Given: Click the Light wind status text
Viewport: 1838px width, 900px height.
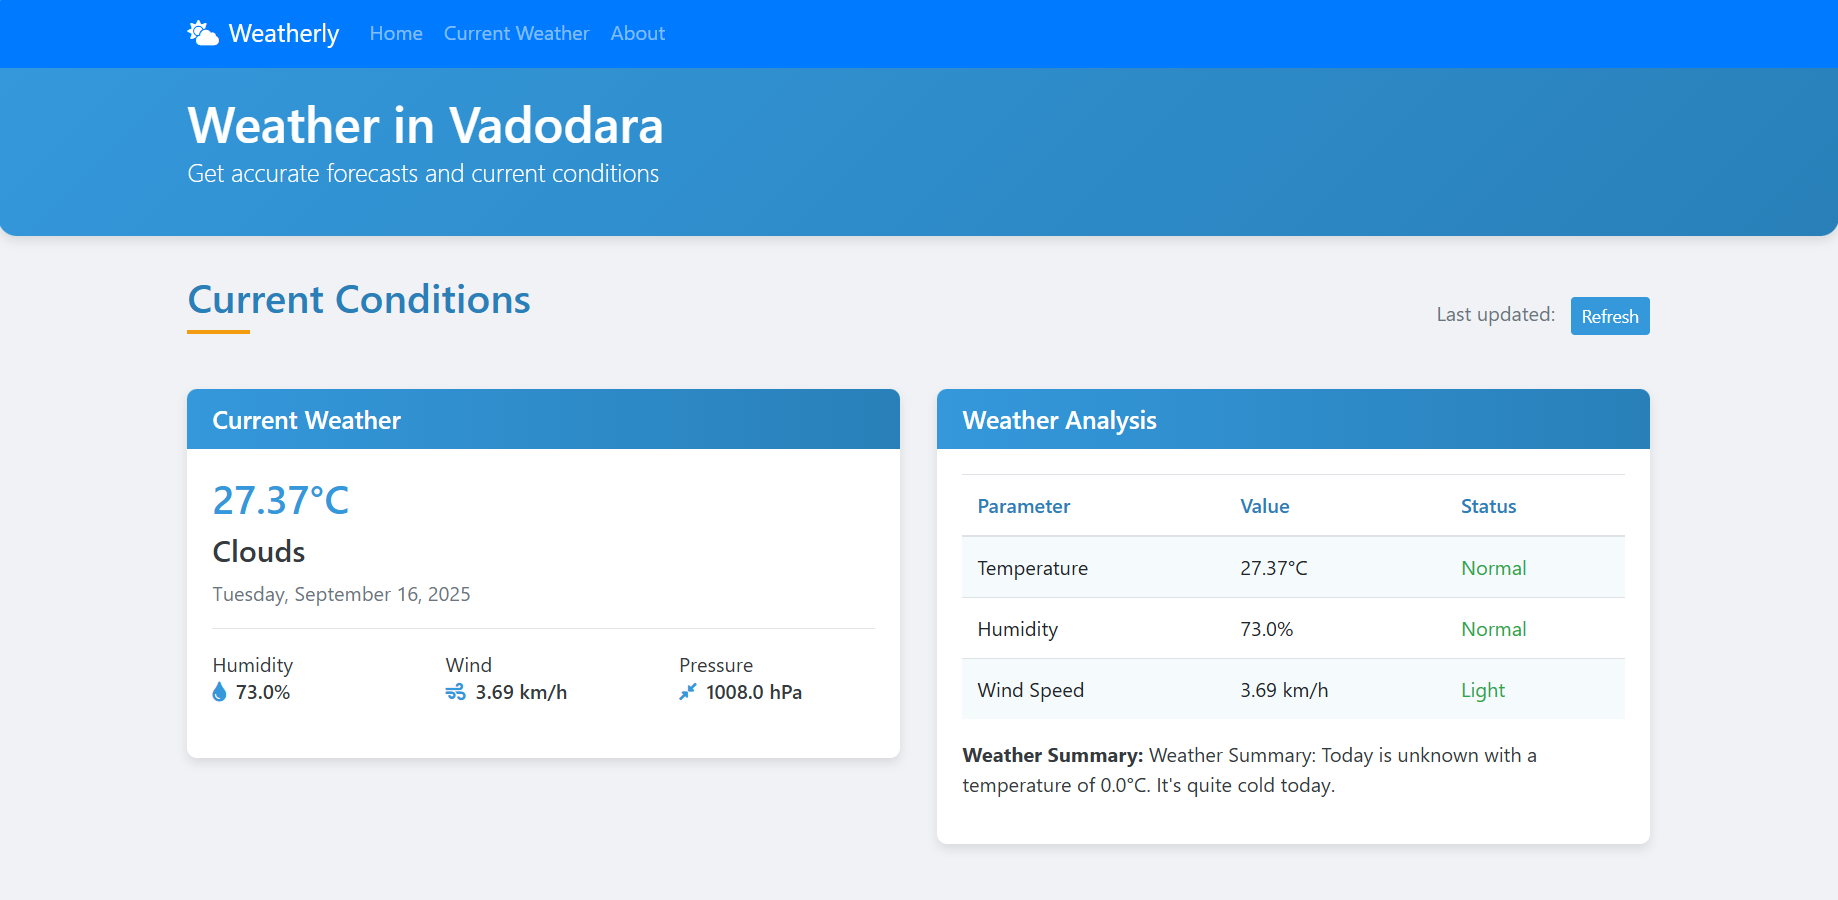Looking at the screenshot, I should [x=1483, y=690].
